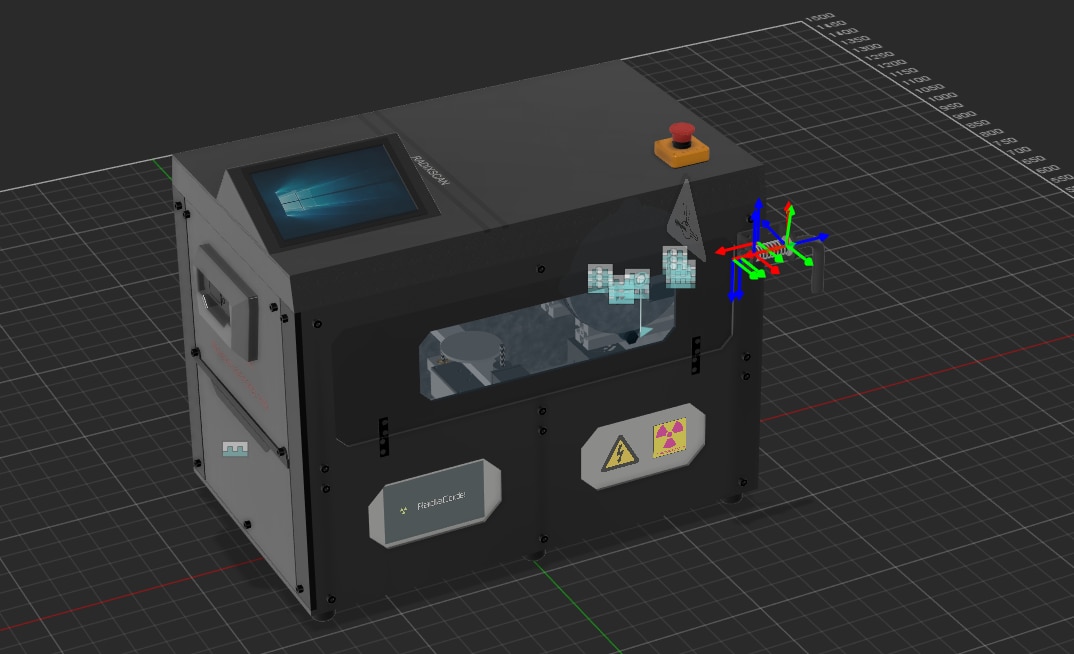Image resolution: width=1074 pixels, height=654 pixels.
Task: Select the spring joint inside the gizmo
Action: coord(774,249)
